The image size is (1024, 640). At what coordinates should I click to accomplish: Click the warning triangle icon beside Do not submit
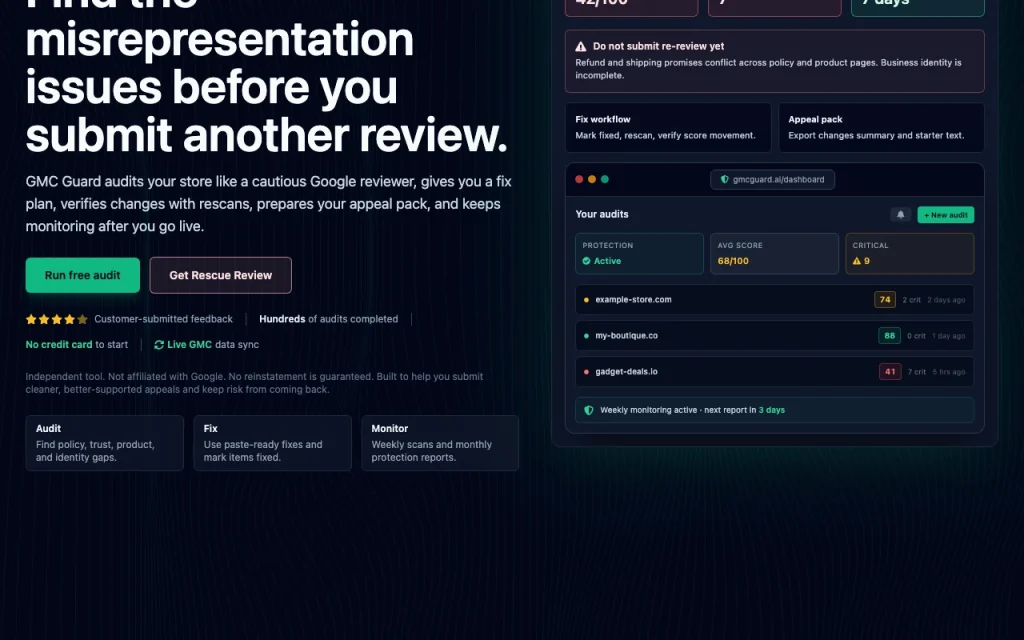pos(581,46)
